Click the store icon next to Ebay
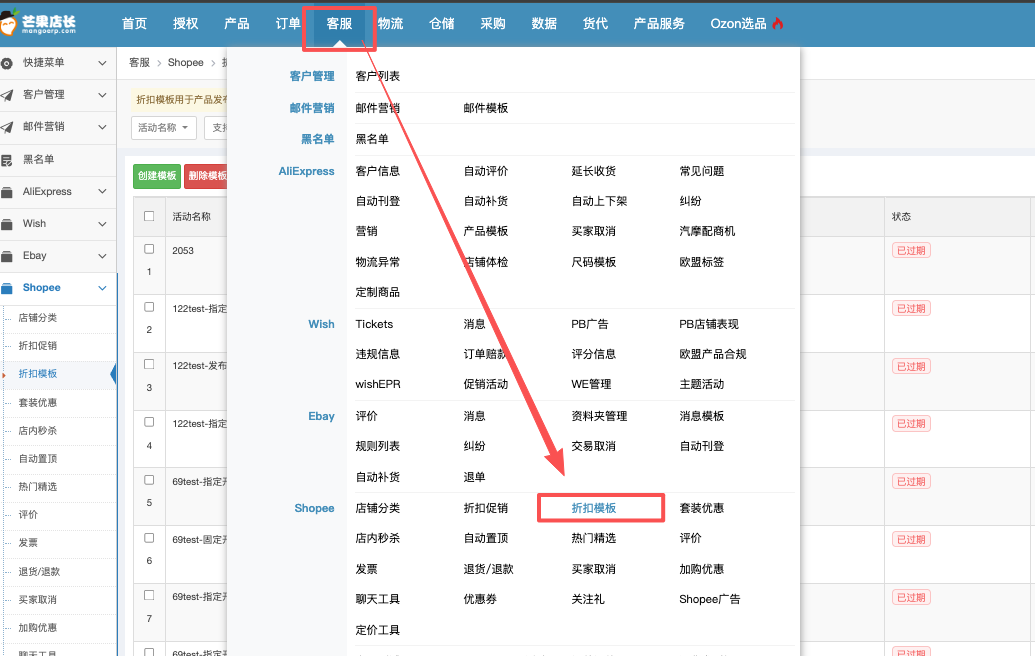Screen dimensions: 1035x656 [7, 256]
